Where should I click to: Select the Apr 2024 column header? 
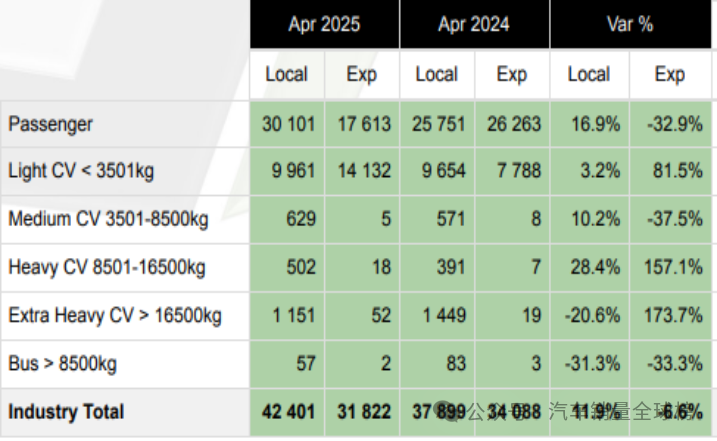click(x=474, y=24)
